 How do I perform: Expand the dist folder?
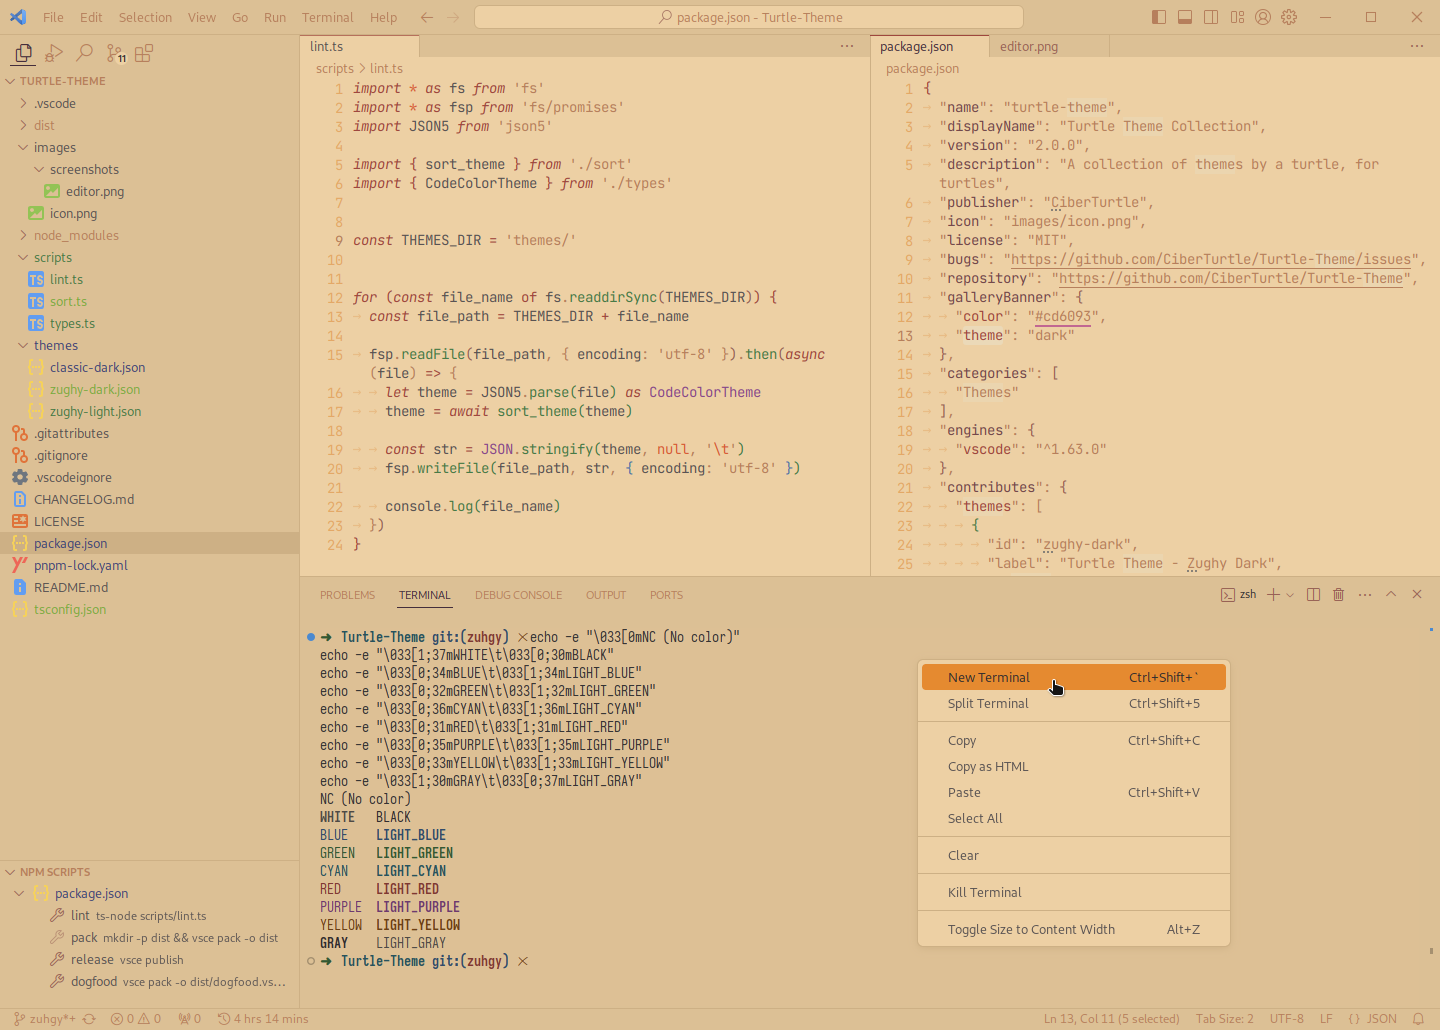(150, 125)
